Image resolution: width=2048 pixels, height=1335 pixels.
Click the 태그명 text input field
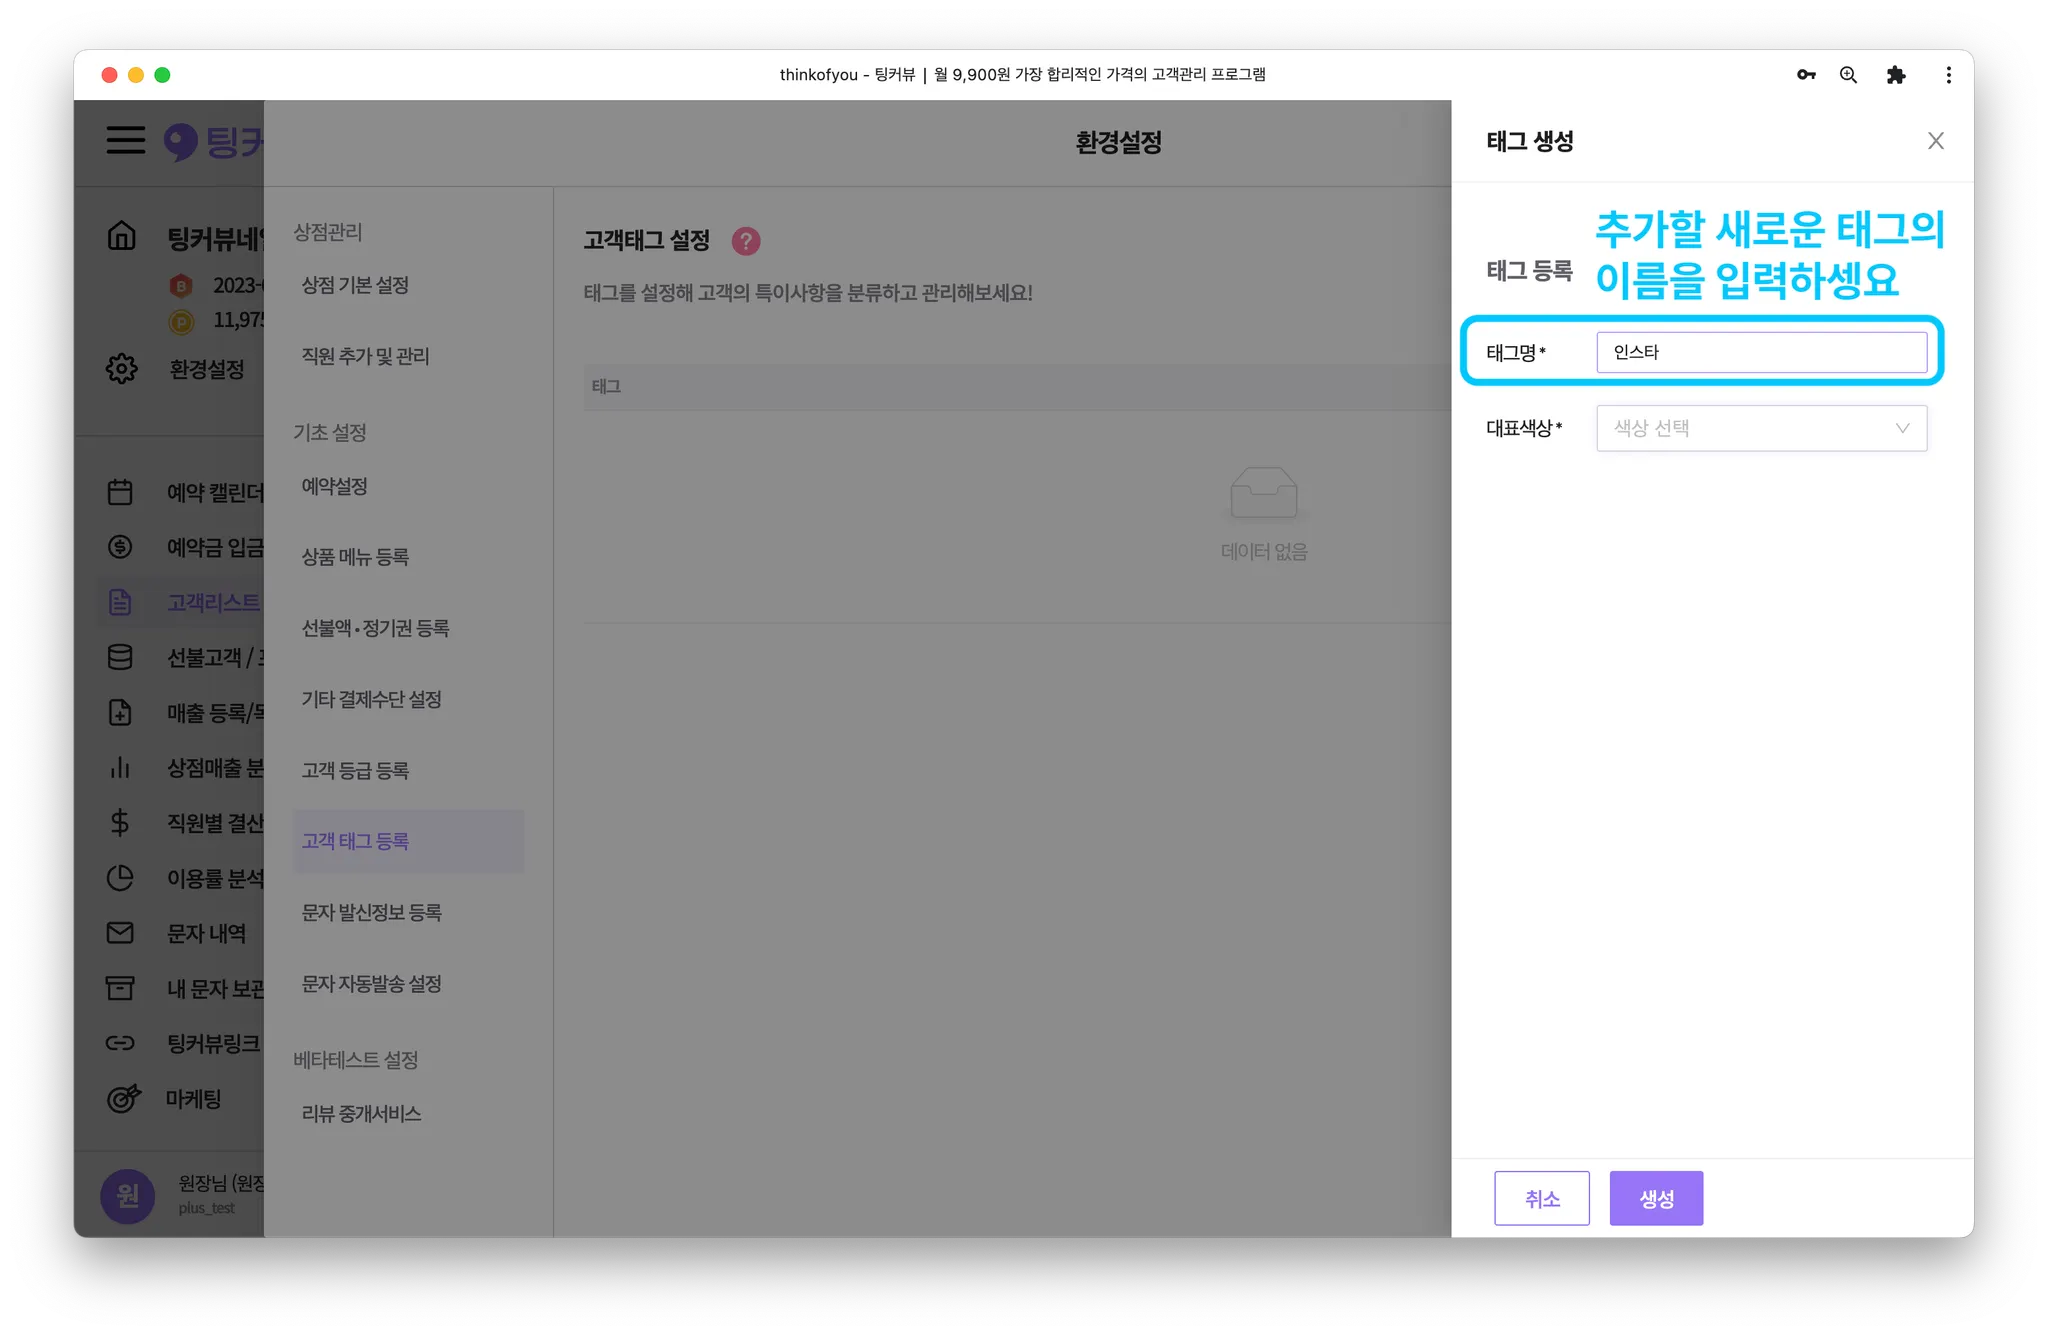1760,352
